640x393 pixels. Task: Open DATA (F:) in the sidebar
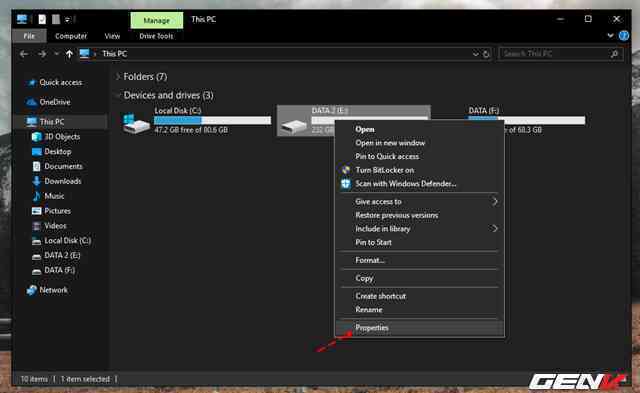pos(60,270)
